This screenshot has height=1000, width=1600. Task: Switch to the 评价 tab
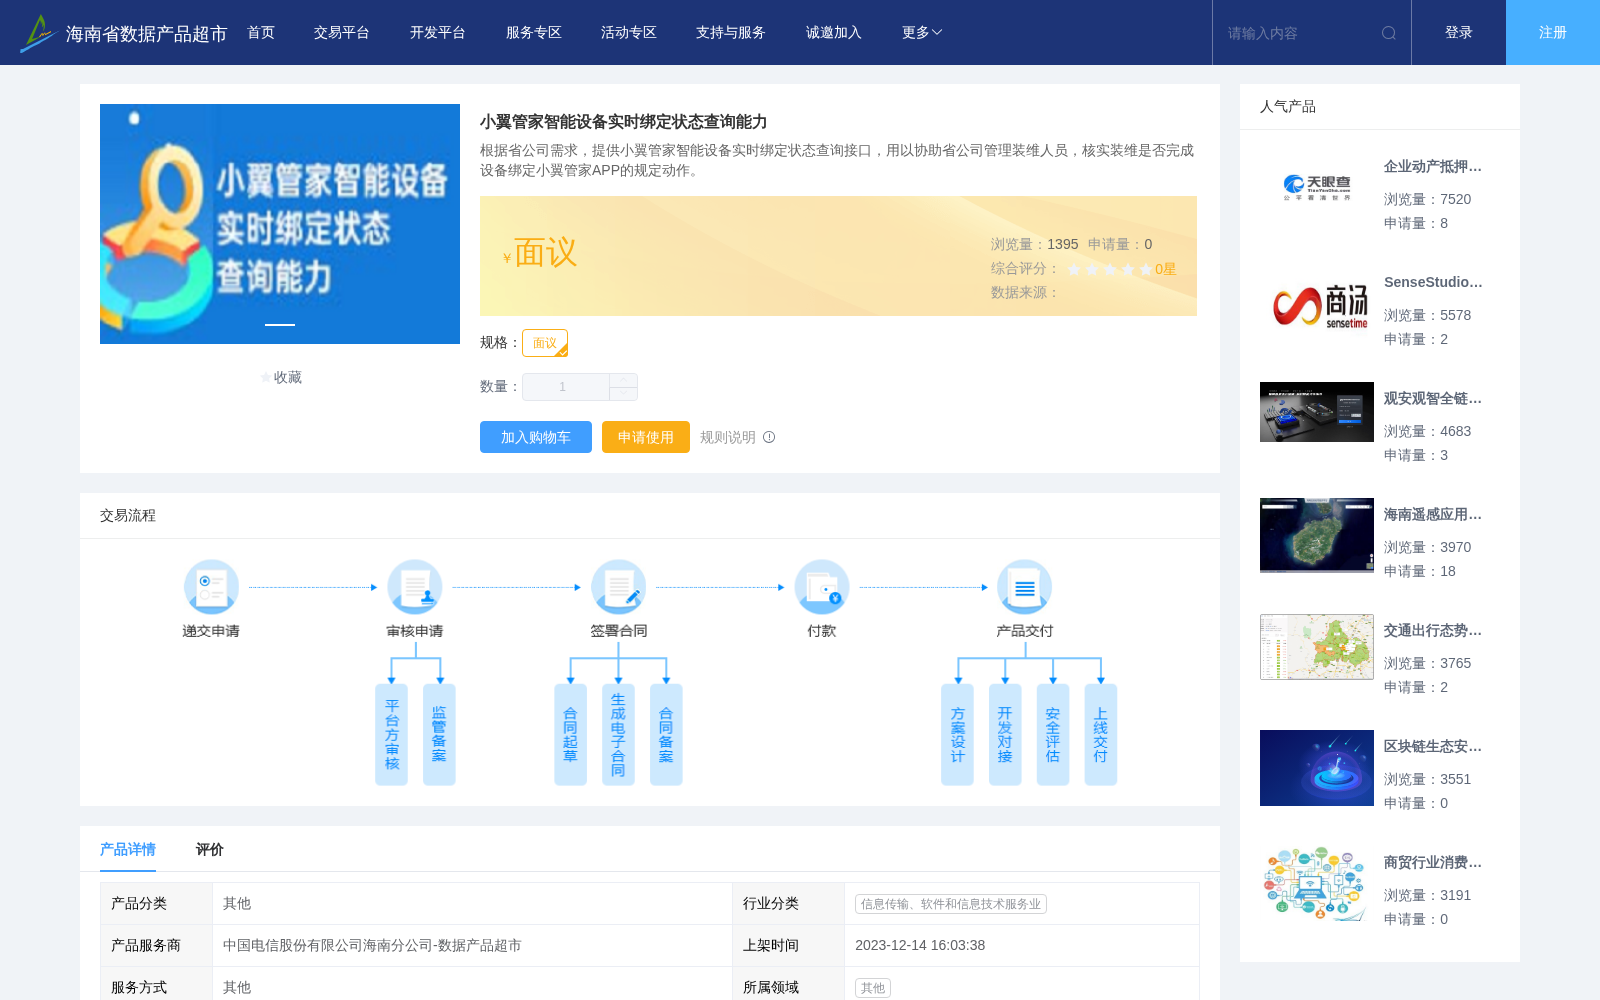coord(210,849)
